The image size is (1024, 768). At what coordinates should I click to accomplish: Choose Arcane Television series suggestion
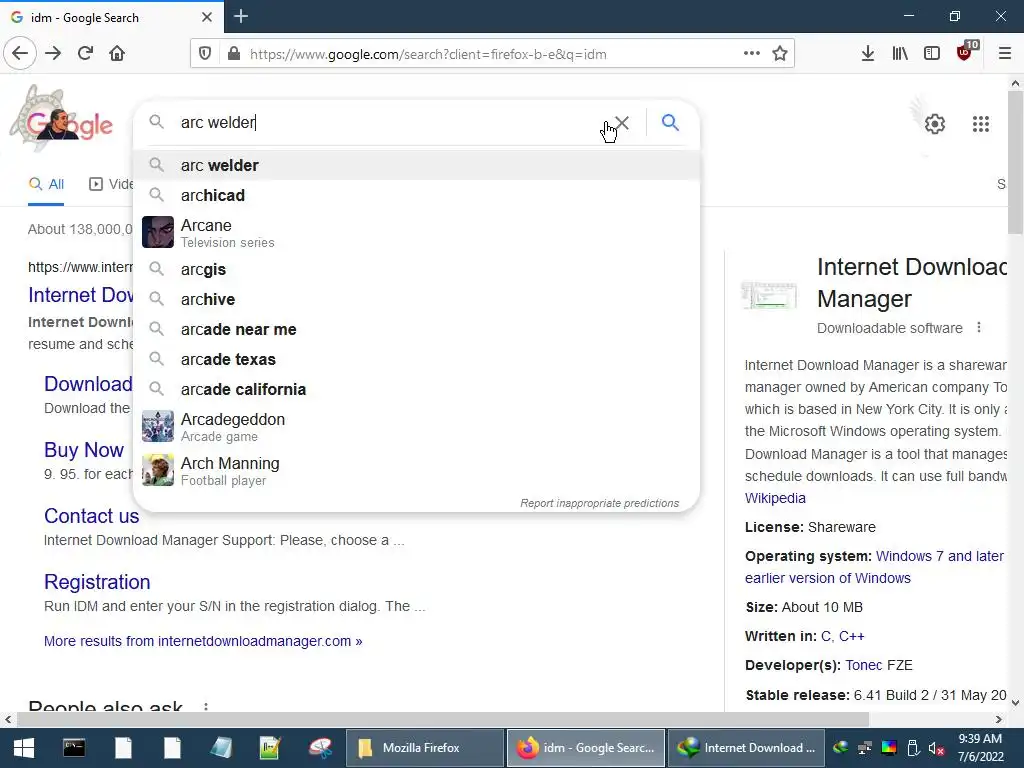[x=416, y=232]
